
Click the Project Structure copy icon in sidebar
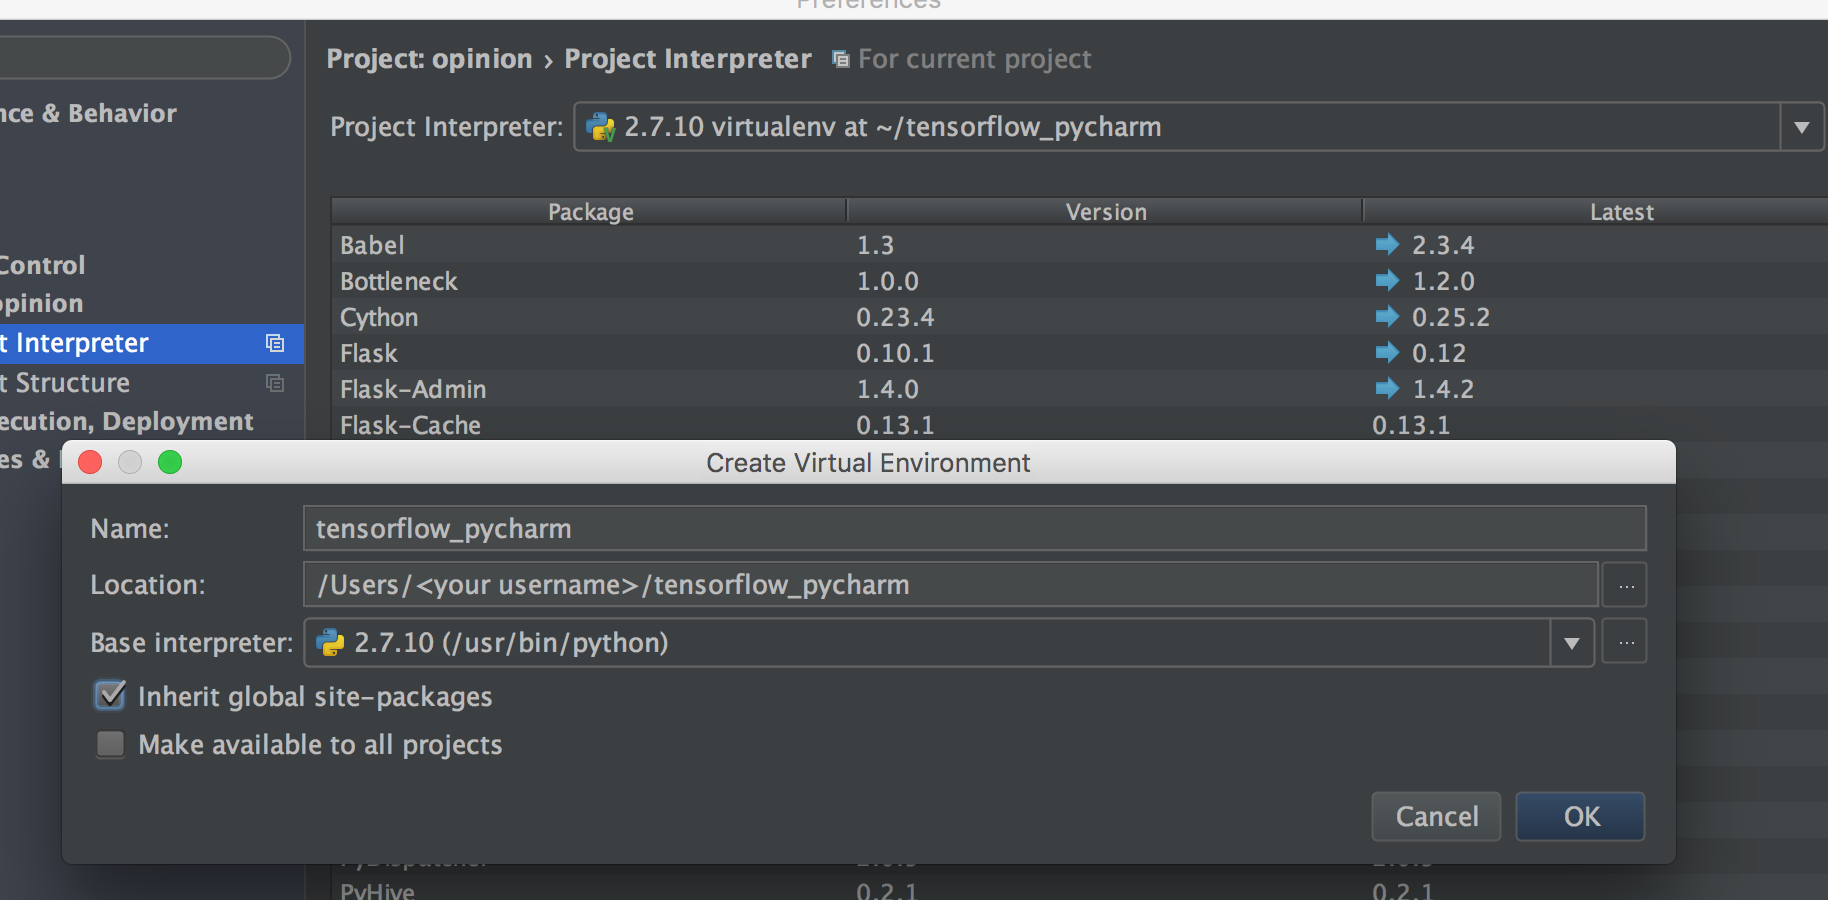[x=275, y=383]
